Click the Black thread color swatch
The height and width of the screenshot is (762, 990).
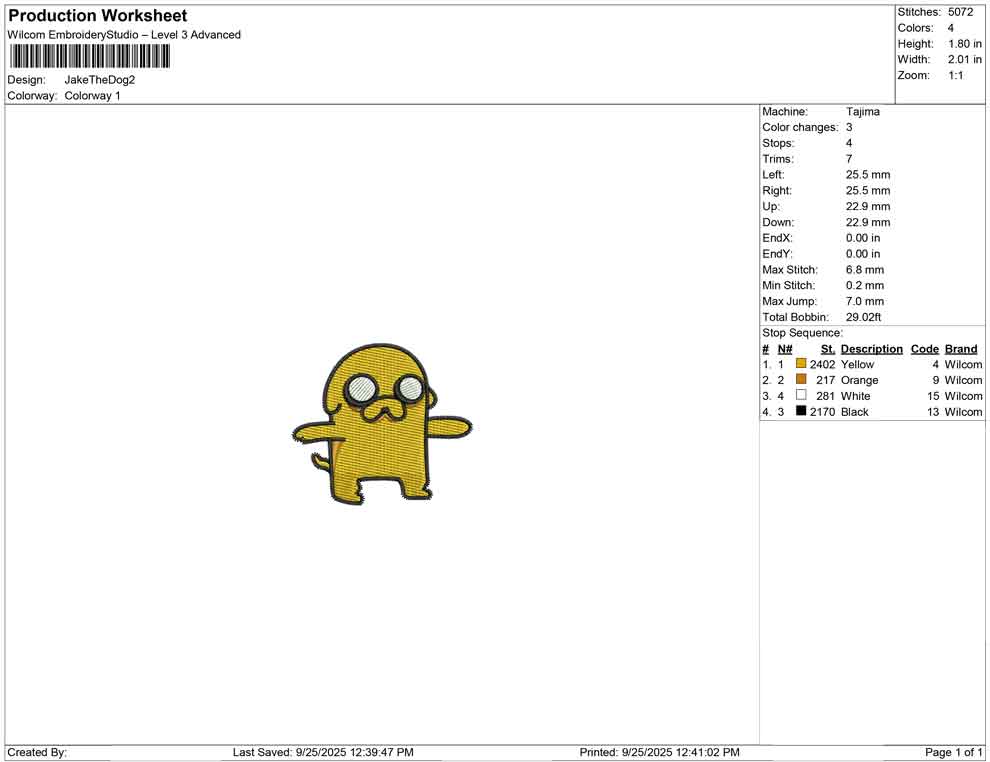coord(801,411)
